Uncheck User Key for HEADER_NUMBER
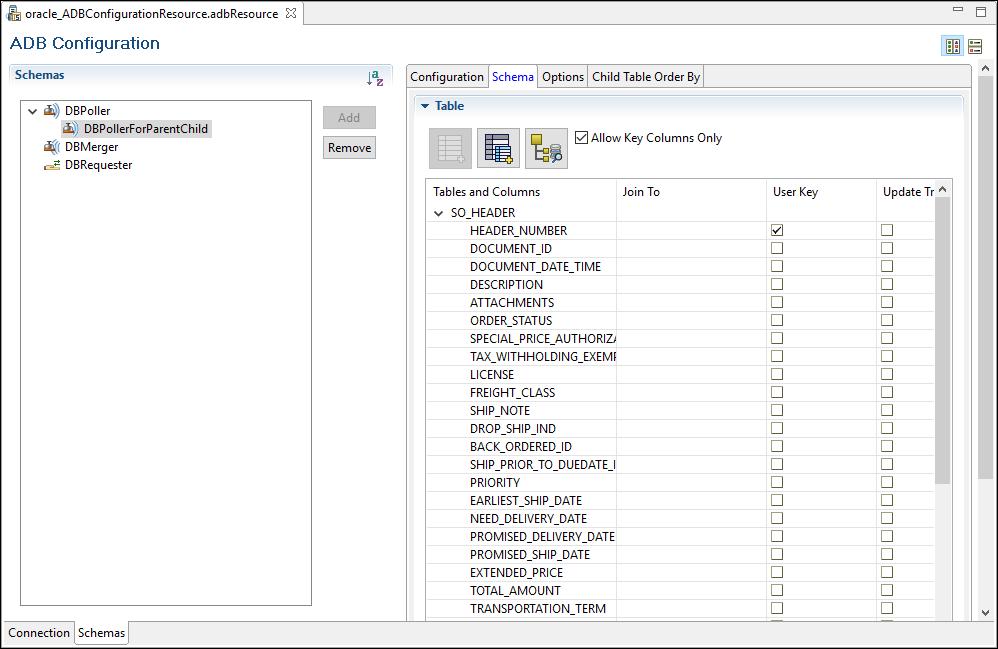This screenshot has height=649, width=998. coord(777,230)
